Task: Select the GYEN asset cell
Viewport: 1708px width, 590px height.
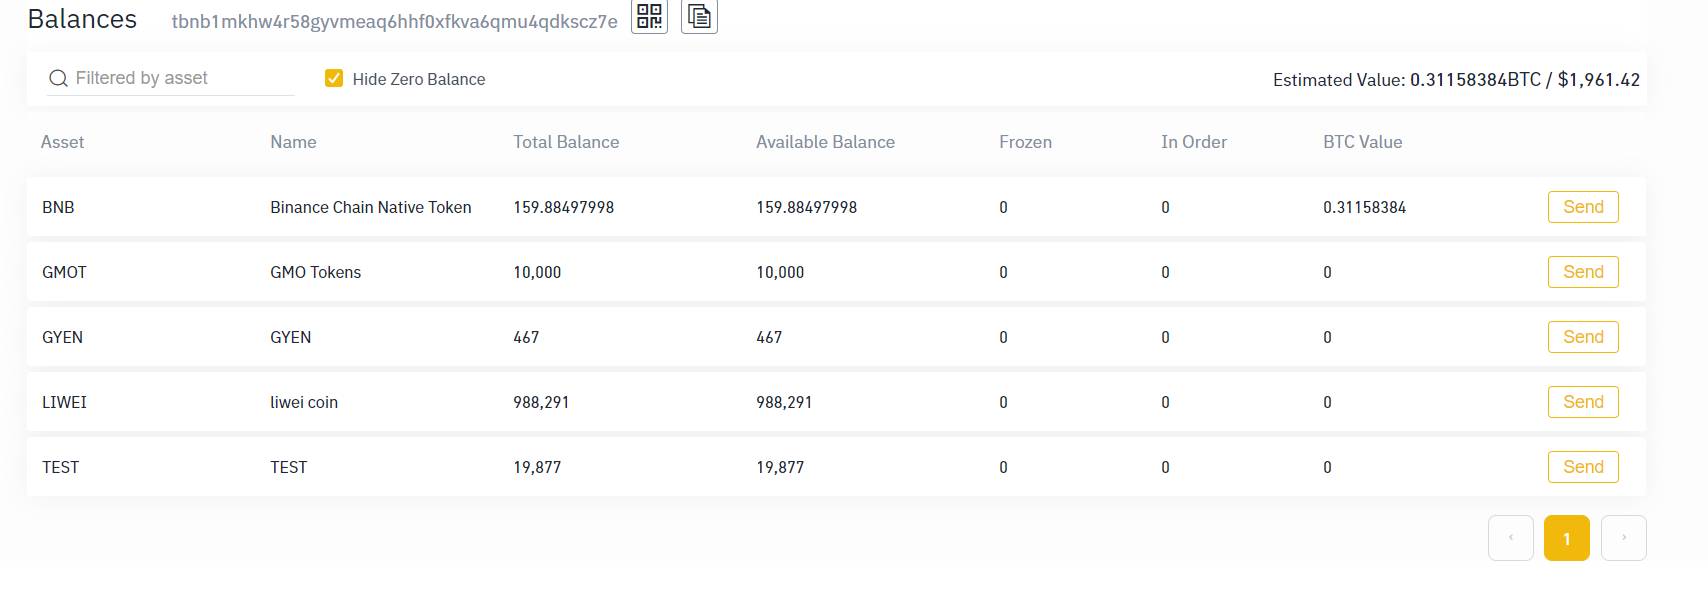Action: pos(62,337)
